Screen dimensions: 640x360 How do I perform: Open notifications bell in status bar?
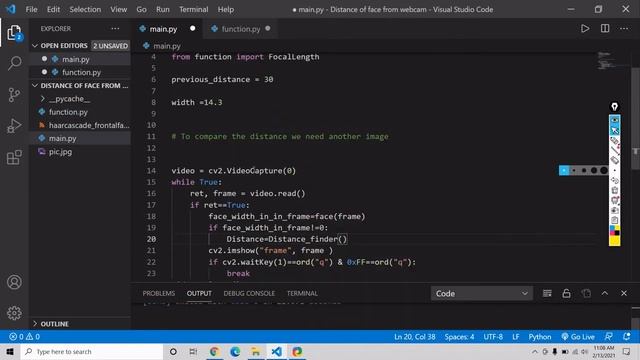click(627, 337)
